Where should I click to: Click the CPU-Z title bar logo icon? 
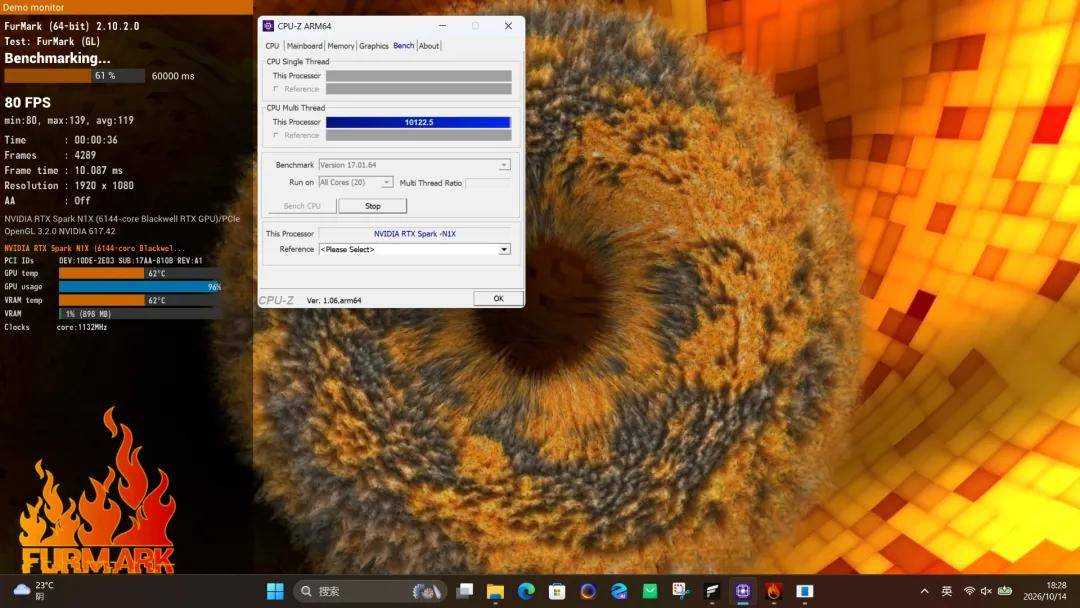point(269,26)
